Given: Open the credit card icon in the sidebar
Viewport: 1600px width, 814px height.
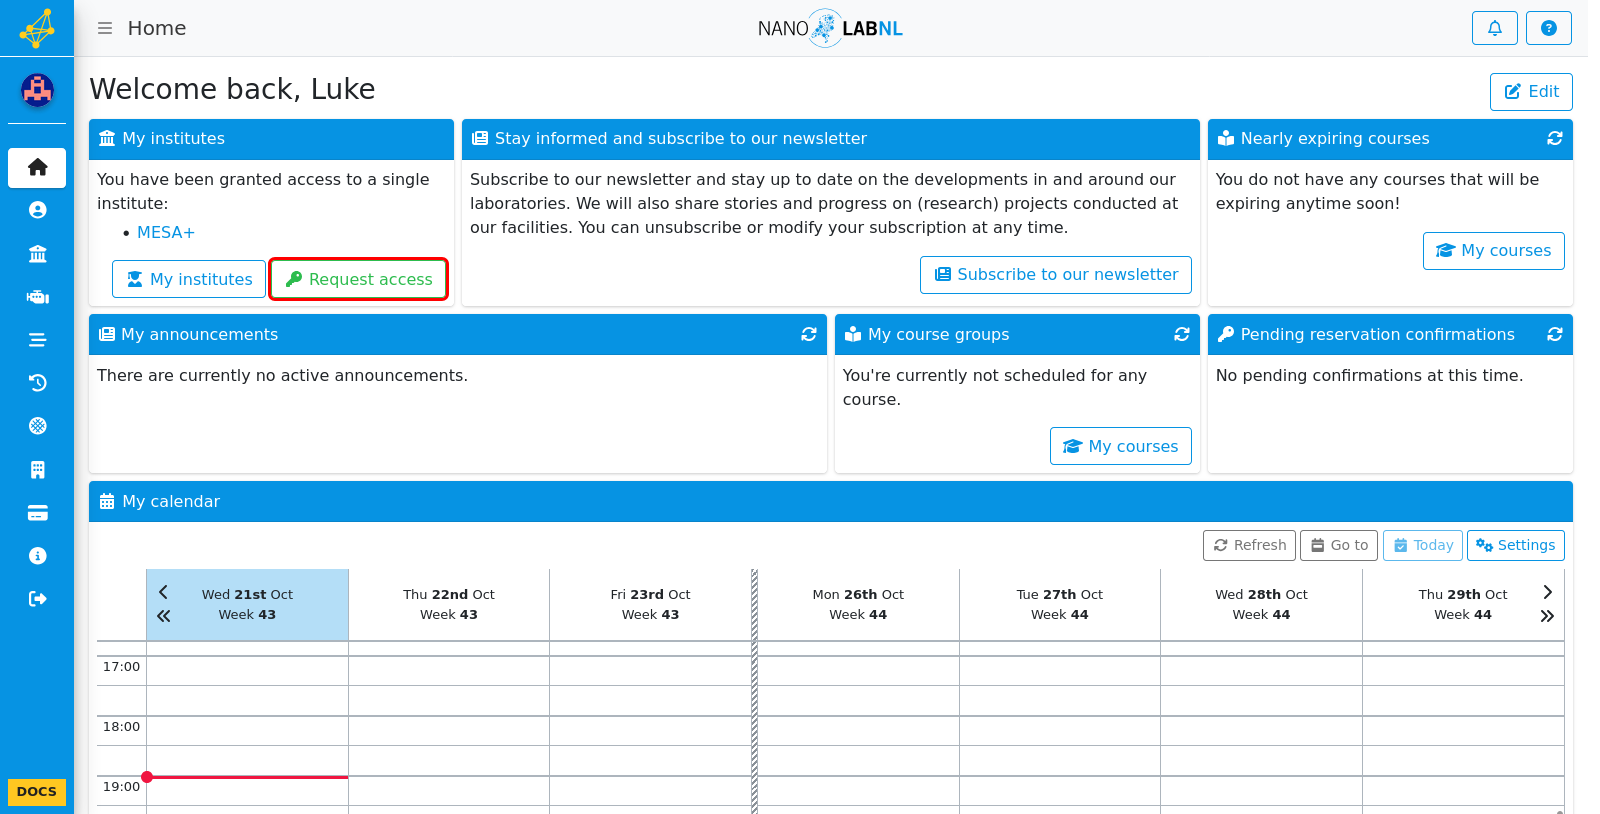Looking at the screenshot, I should [x=37, y=513].
